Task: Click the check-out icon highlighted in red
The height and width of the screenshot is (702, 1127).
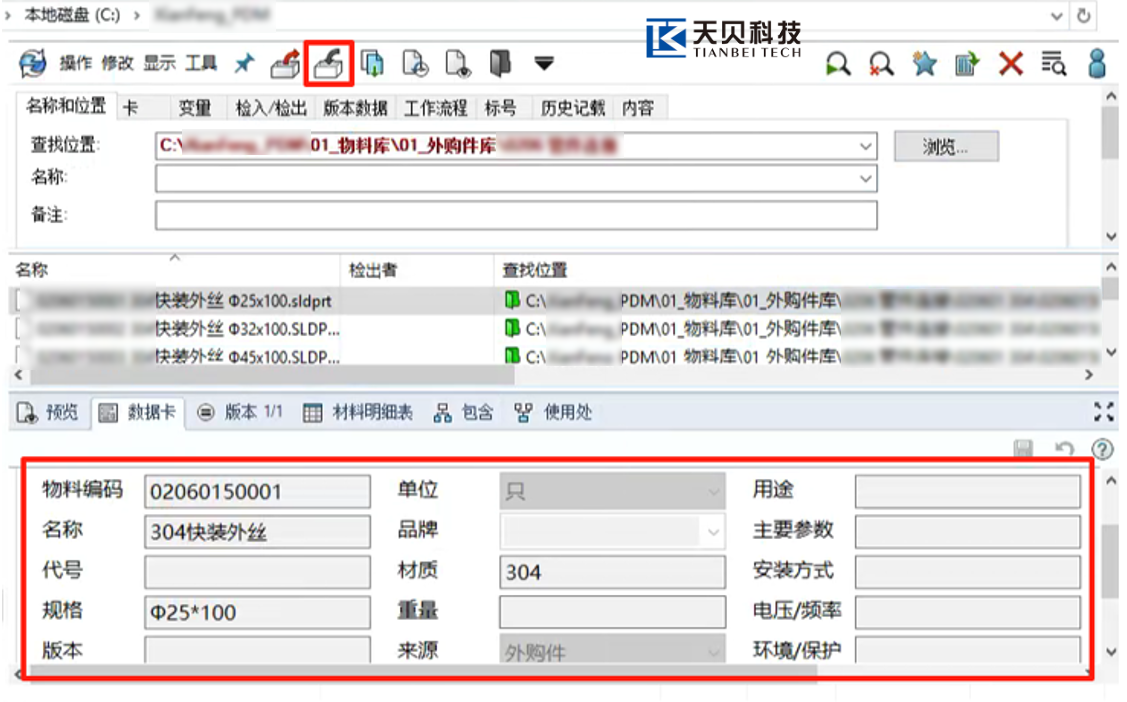Action: (329, 64)
